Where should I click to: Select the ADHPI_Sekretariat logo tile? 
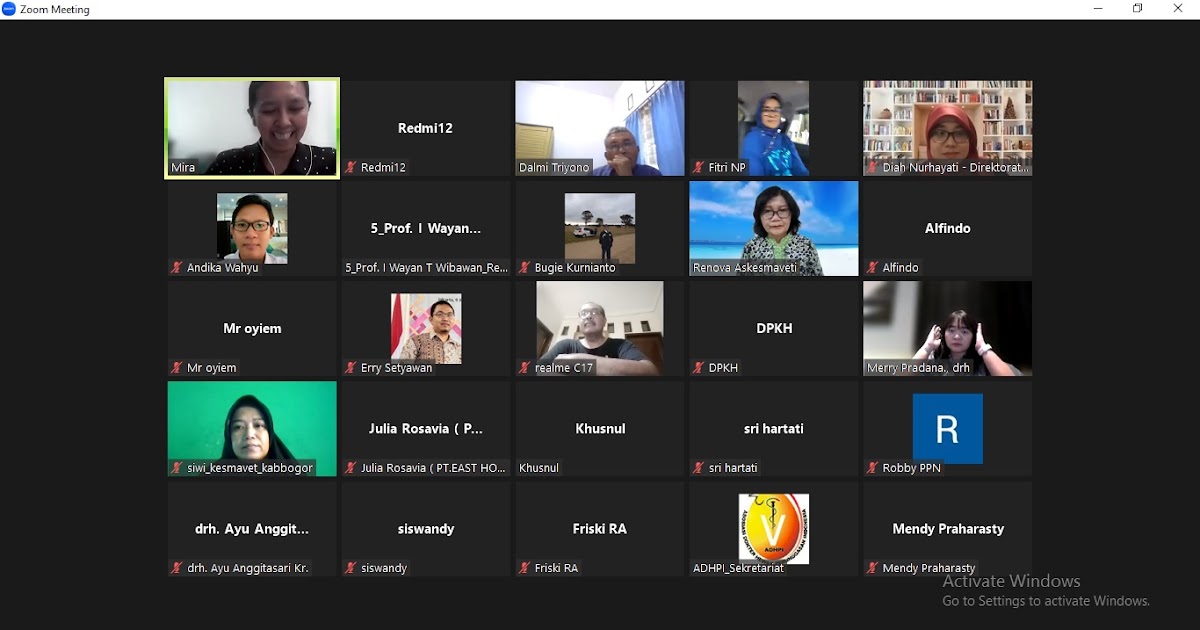coord(774,528)
